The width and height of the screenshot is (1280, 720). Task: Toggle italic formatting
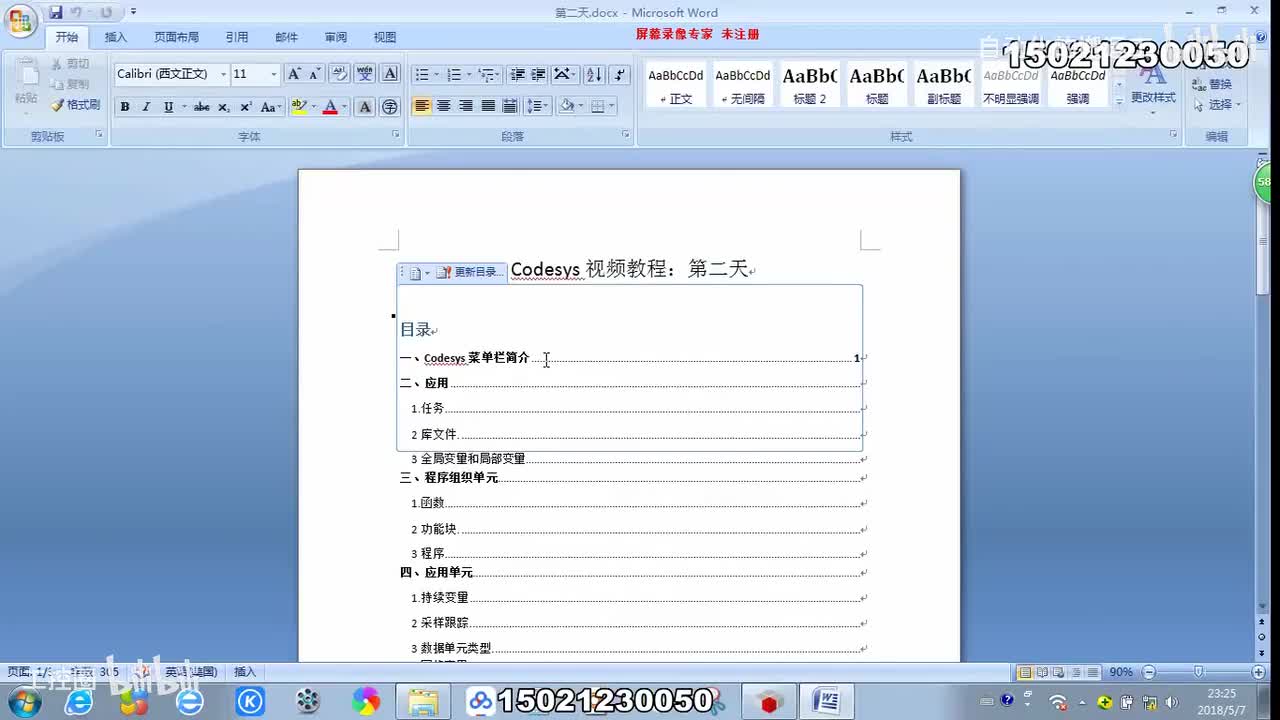(x=146, y=107)
